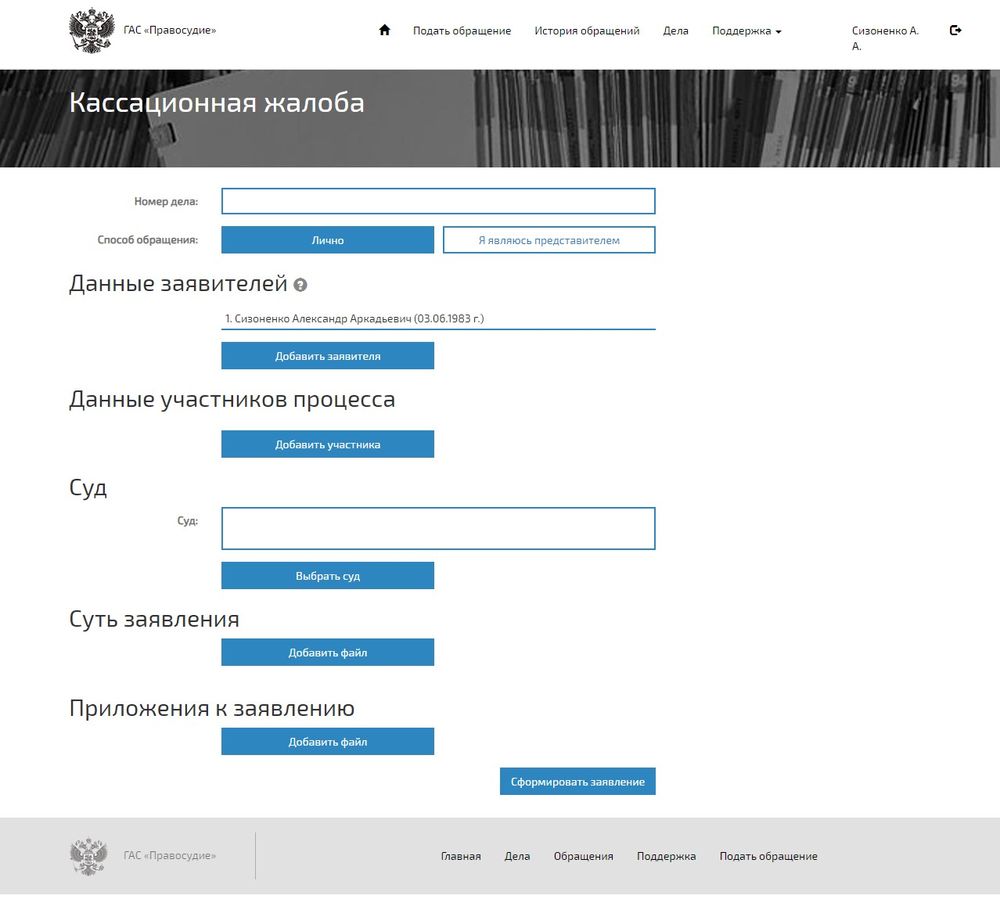Open the Дела top menu item
Screen dimensions: 1000x899
[676, 31]
